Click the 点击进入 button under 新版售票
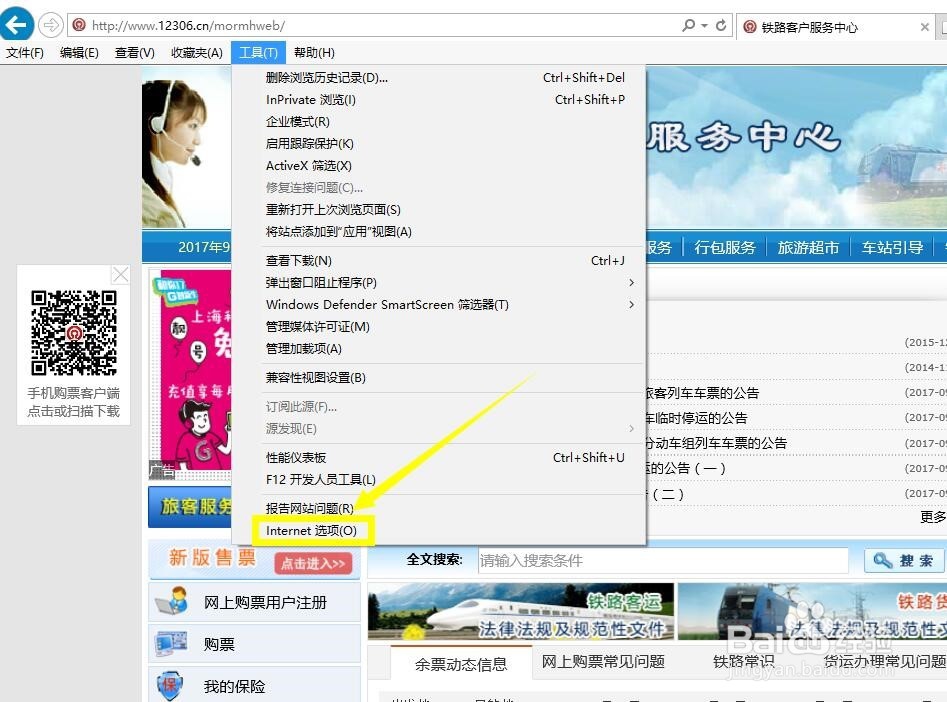This screenshot has width=947, height=702. (x=311, y=562)
